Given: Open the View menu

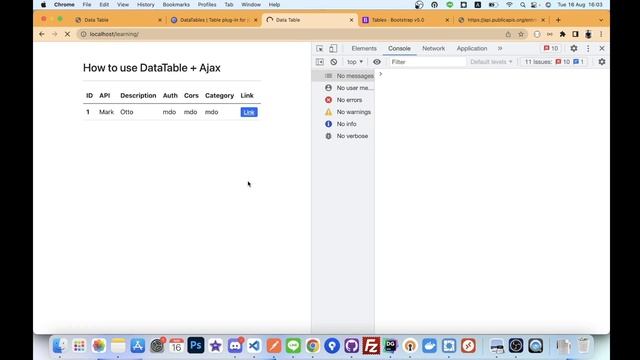Looking at the screenshot, I should (123, 5).
